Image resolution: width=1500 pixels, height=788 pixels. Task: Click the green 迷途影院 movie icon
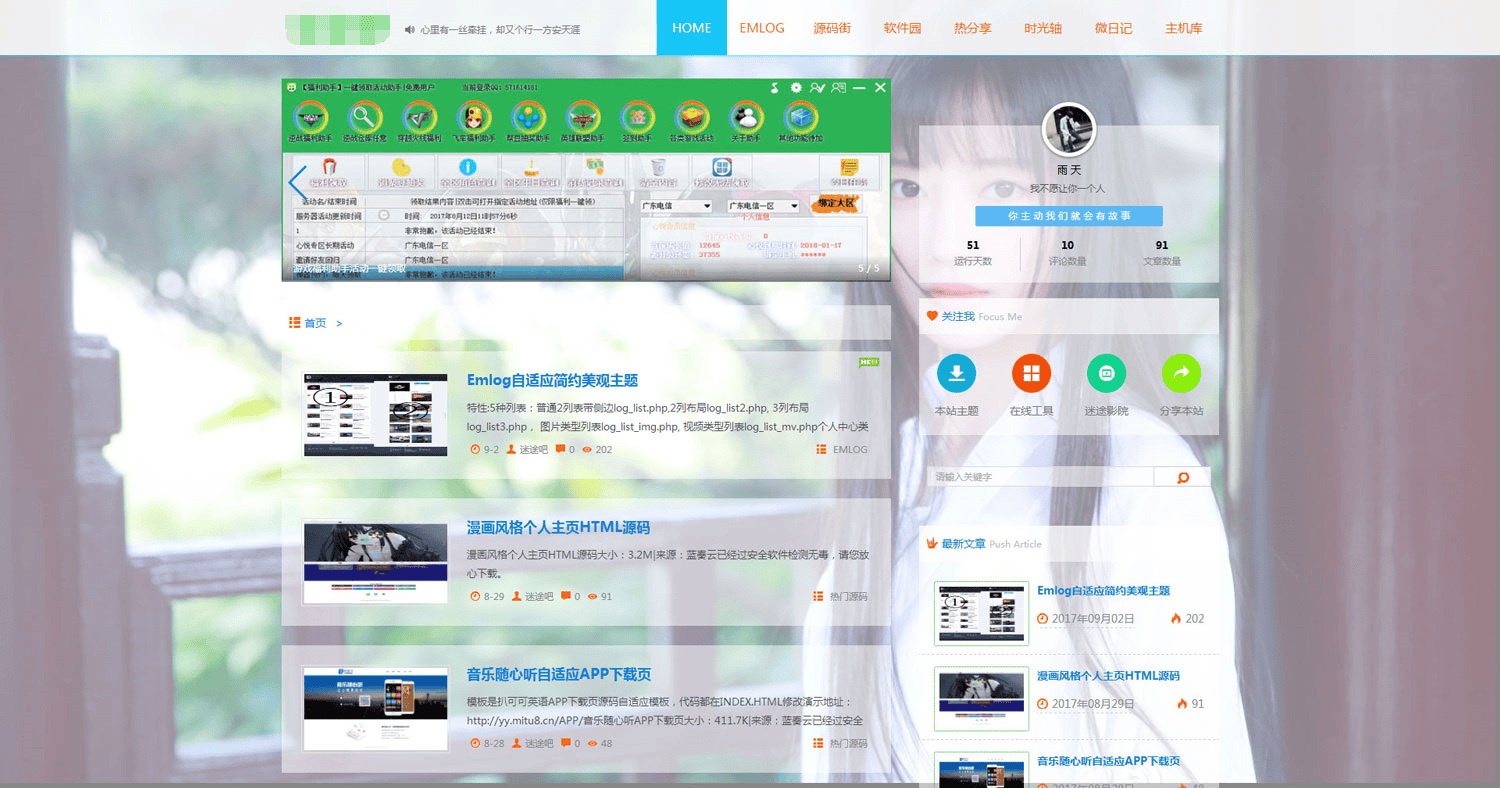(1106, 374)
